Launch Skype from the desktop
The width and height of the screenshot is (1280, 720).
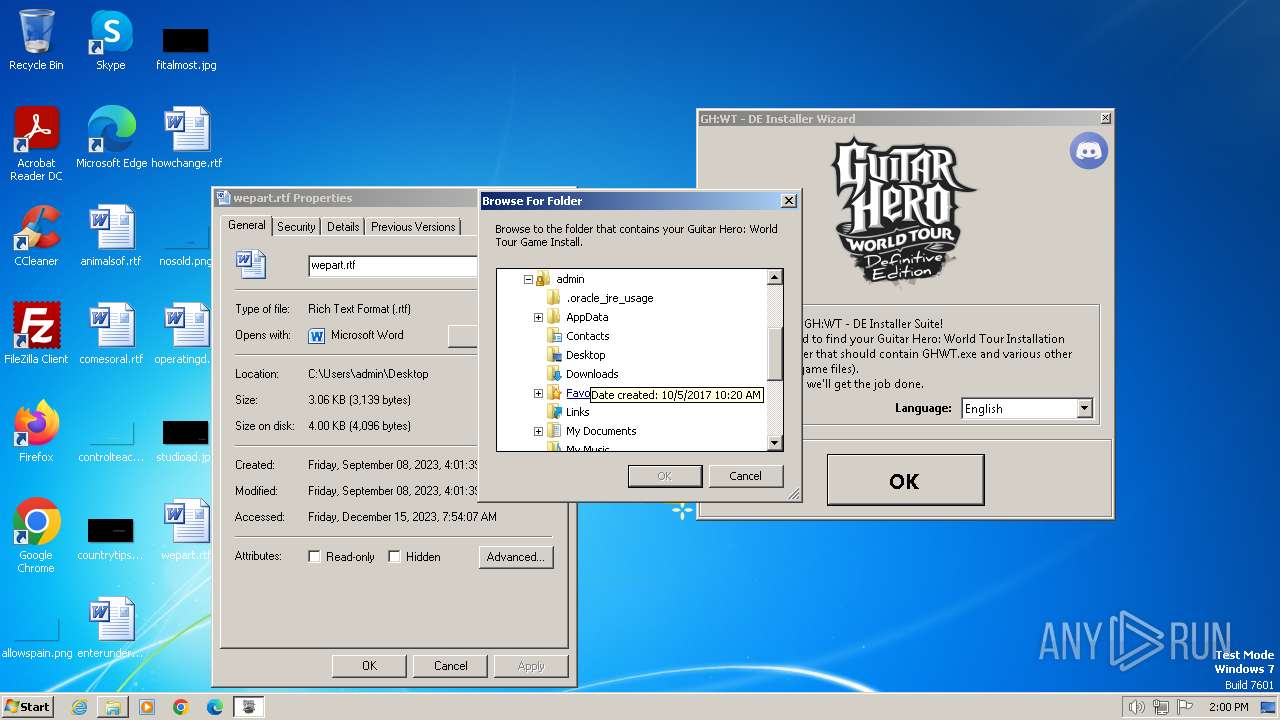coord(110,41)
